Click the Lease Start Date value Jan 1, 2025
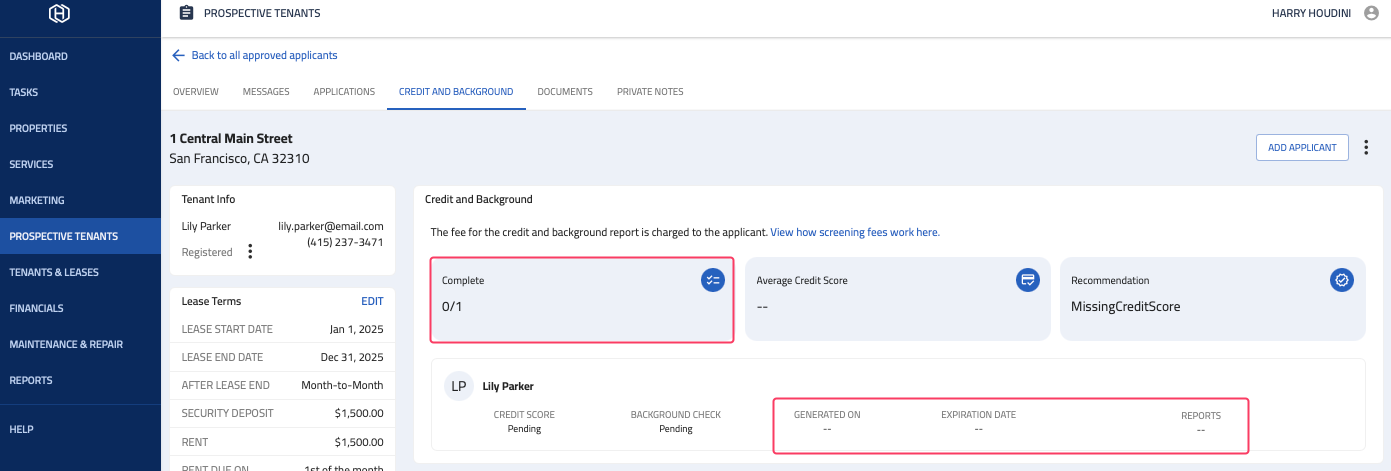This screenshot has height=471, width=1391. pos(357,329)
